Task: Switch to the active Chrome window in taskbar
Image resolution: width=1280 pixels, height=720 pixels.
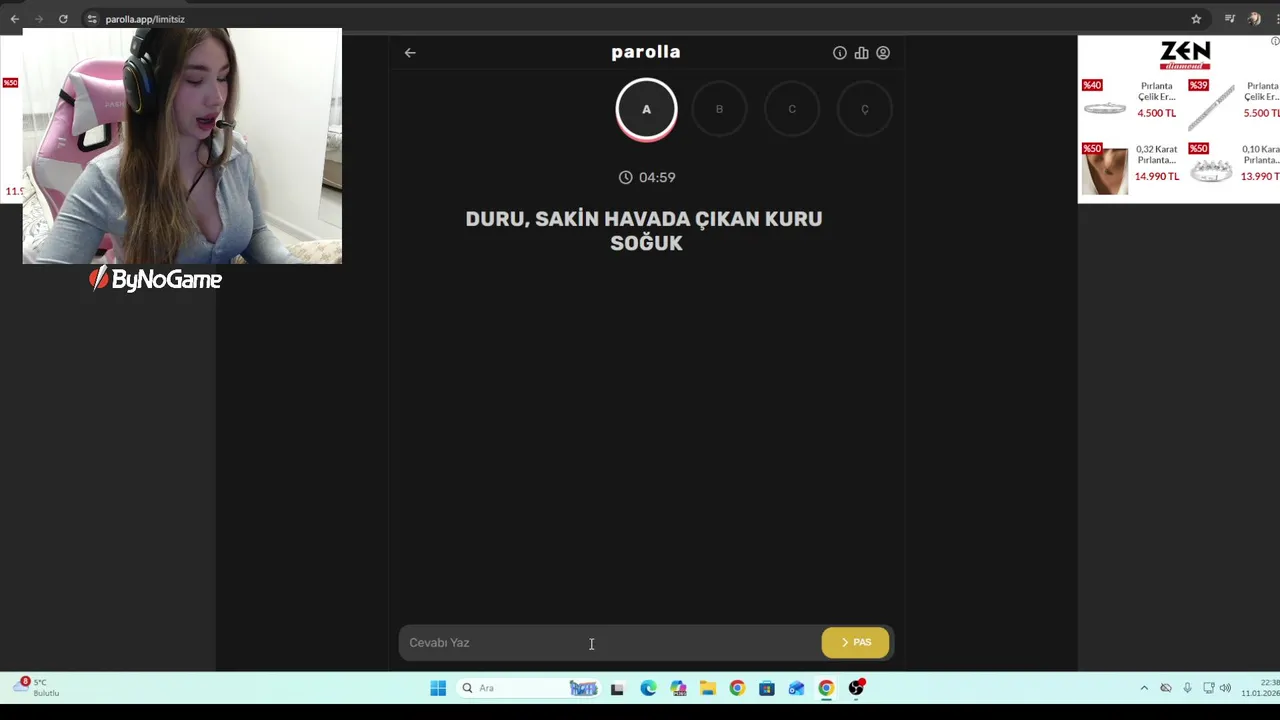Action: pos(826,688)
